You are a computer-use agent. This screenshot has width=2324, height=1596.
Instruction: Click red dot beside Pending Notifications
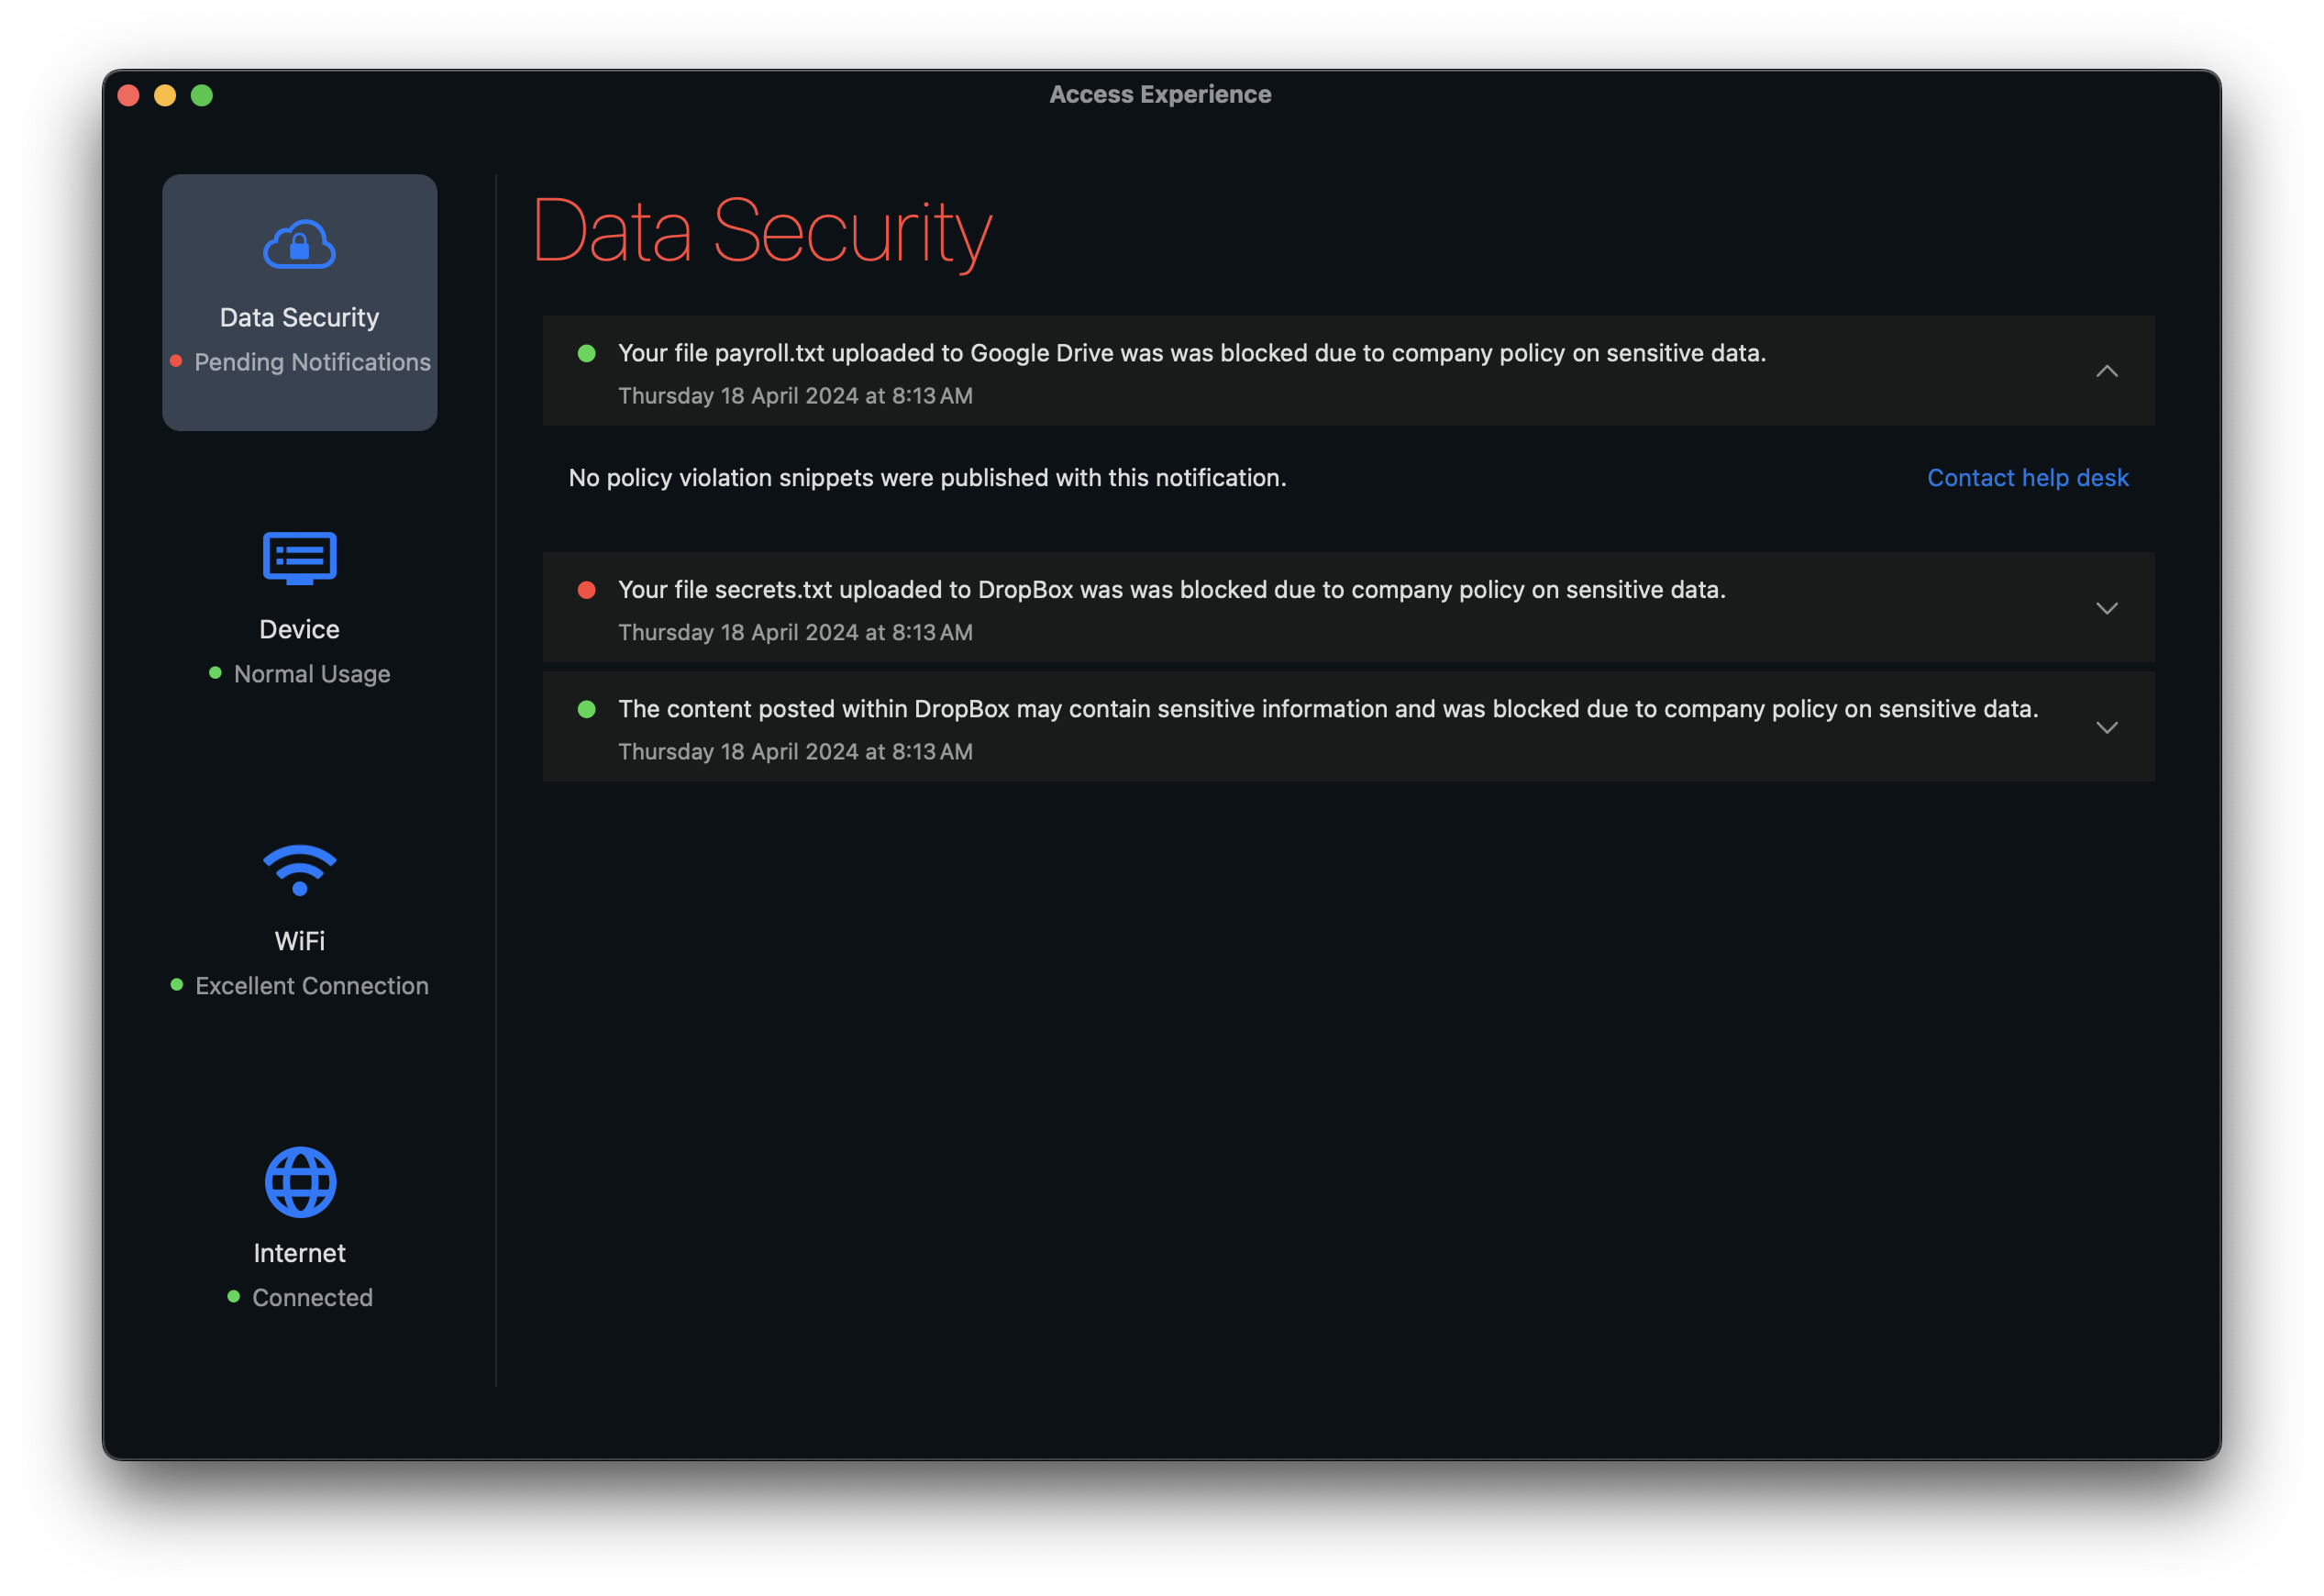pyautogui.click(x=176, y=361)
